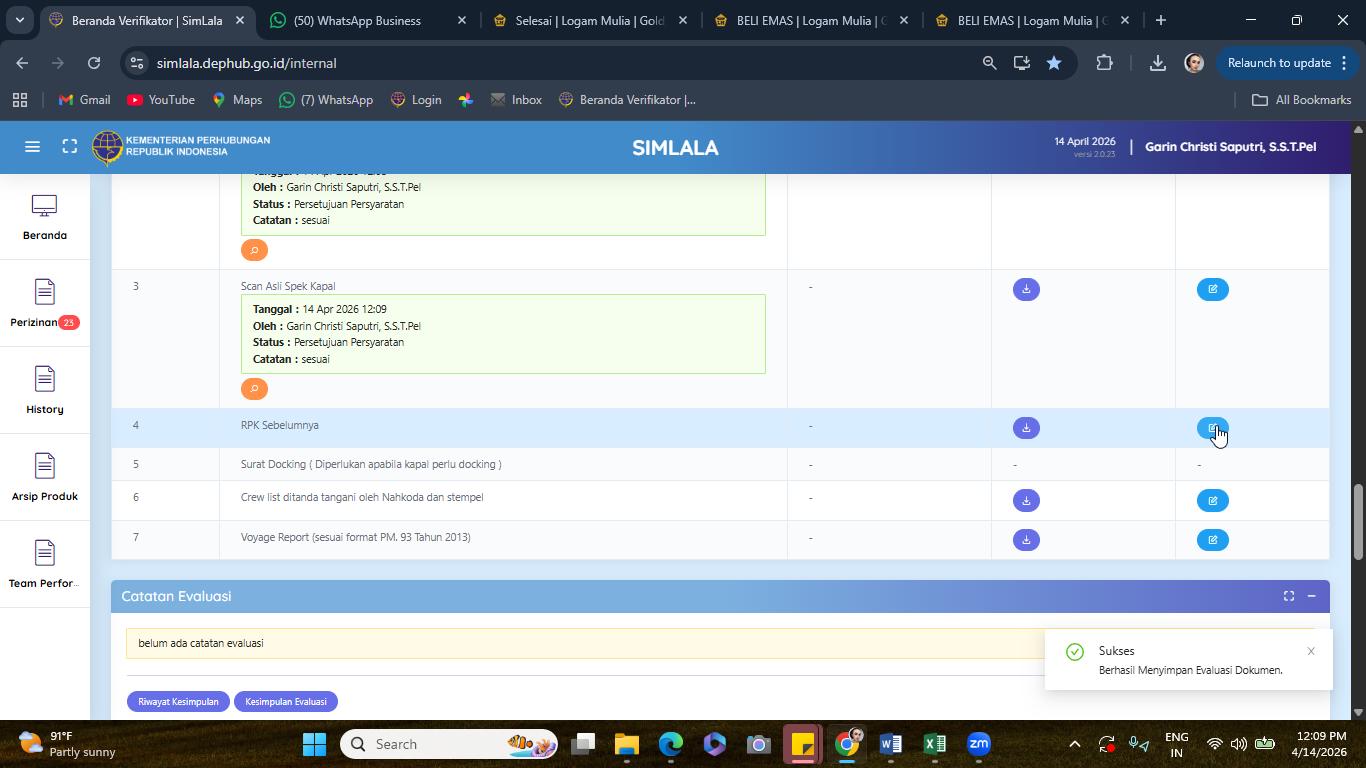Collapse the Catatan Evaluasi panel
Viewport: 1366px width, 768px height.
click(1311, 596)
